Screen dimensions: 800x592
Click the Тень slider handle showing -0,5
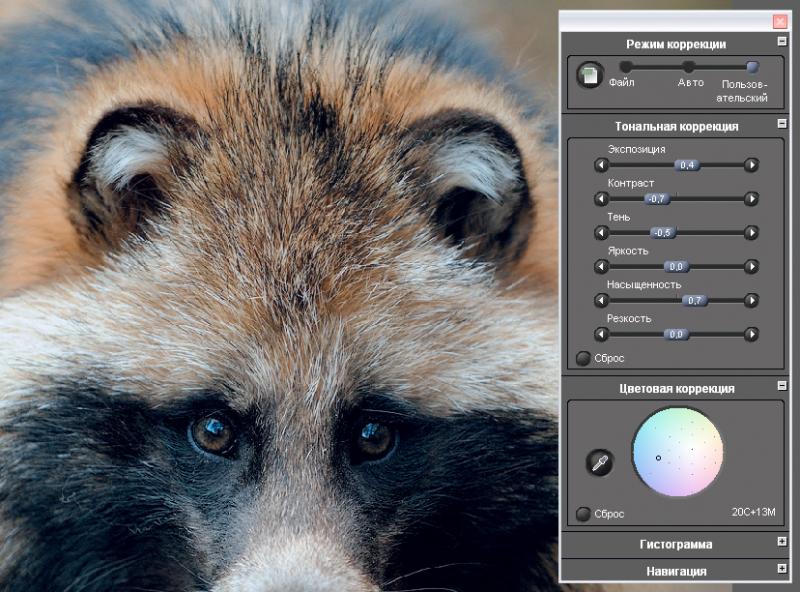(663, 233)
